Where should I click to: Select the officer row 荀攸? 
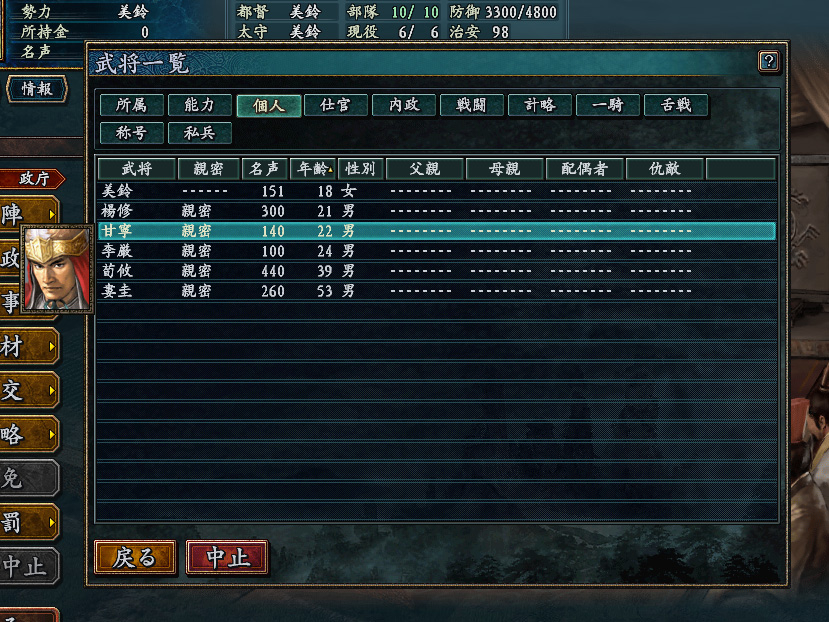coord(437,271)
